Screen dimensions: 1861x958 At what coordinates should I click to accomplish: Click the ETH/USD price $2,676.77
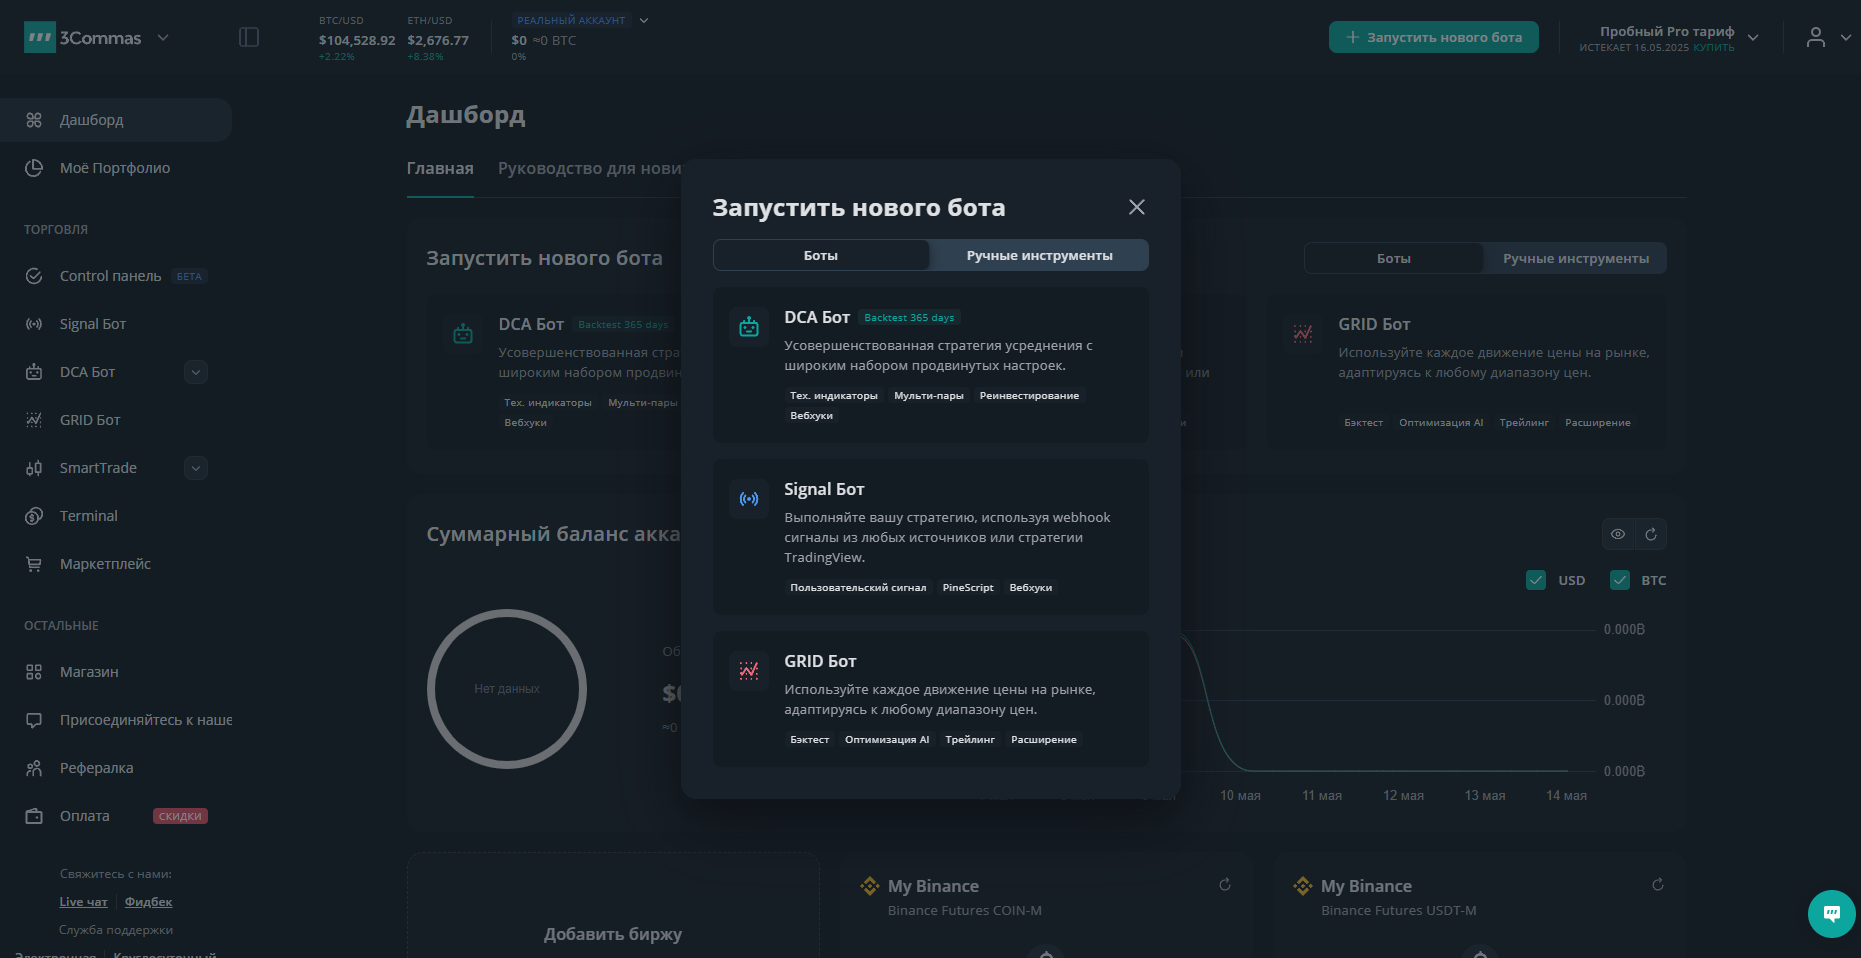point(438,40)
